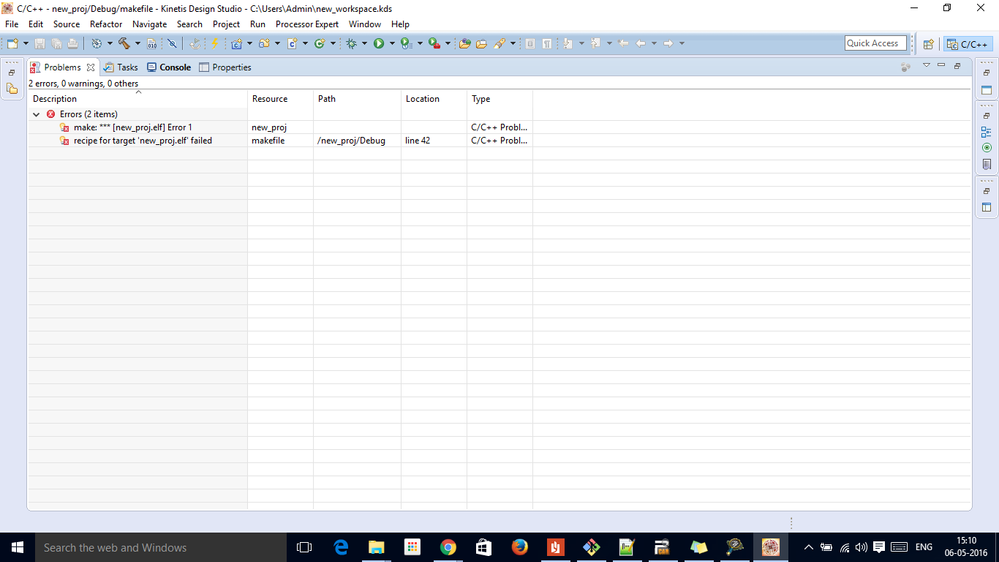Click the Run with coverage icon
The height and width of the screenshot is (562, 999).
[x=406, y=43]
